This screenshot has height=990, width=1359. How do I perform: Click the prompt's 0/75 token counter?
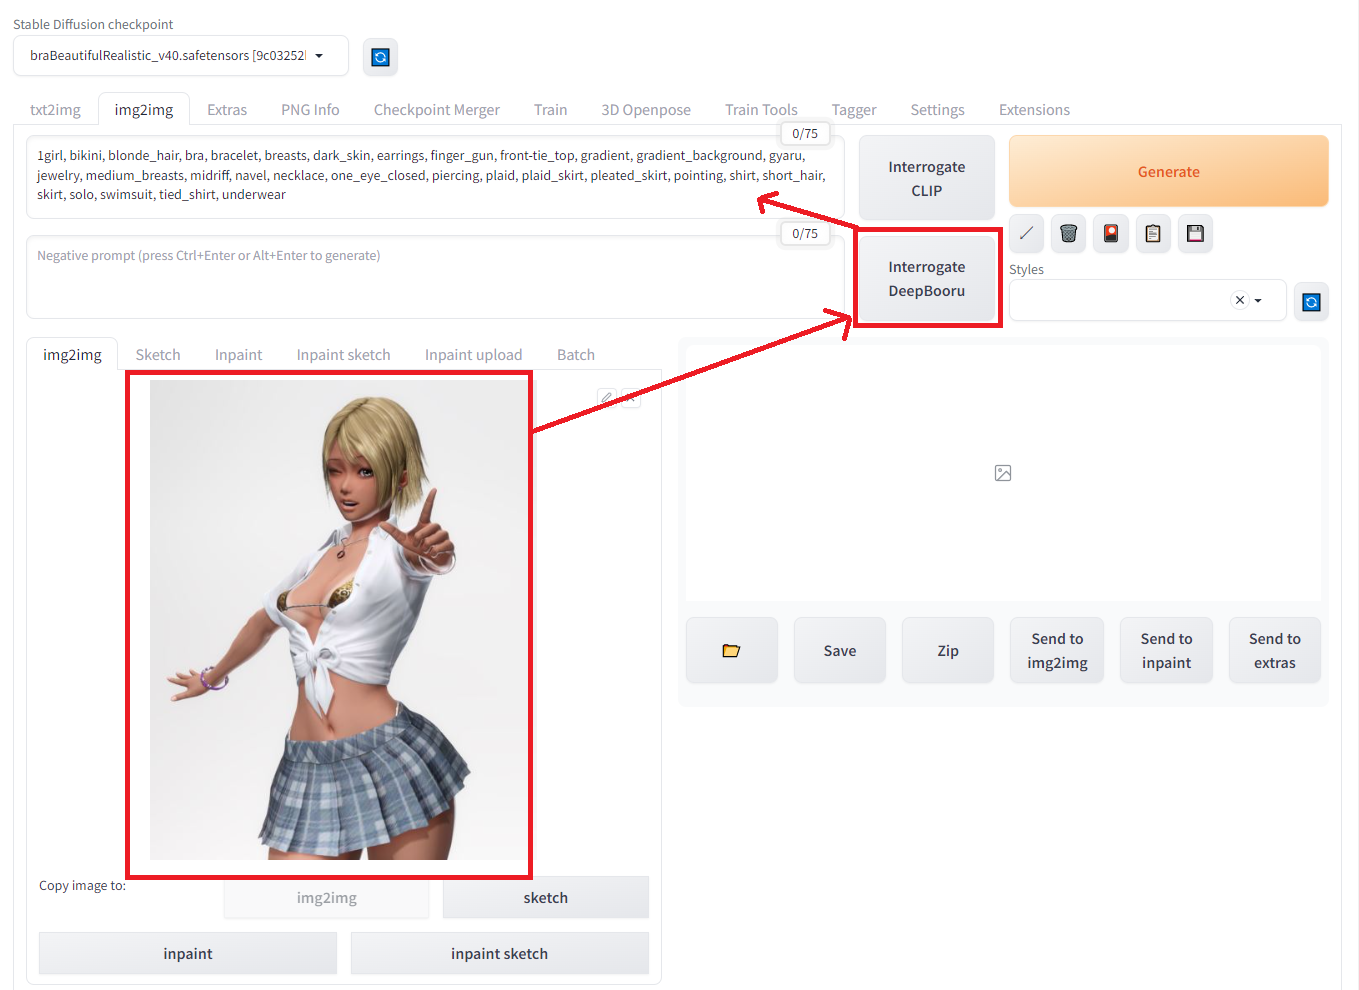point(805,133)
